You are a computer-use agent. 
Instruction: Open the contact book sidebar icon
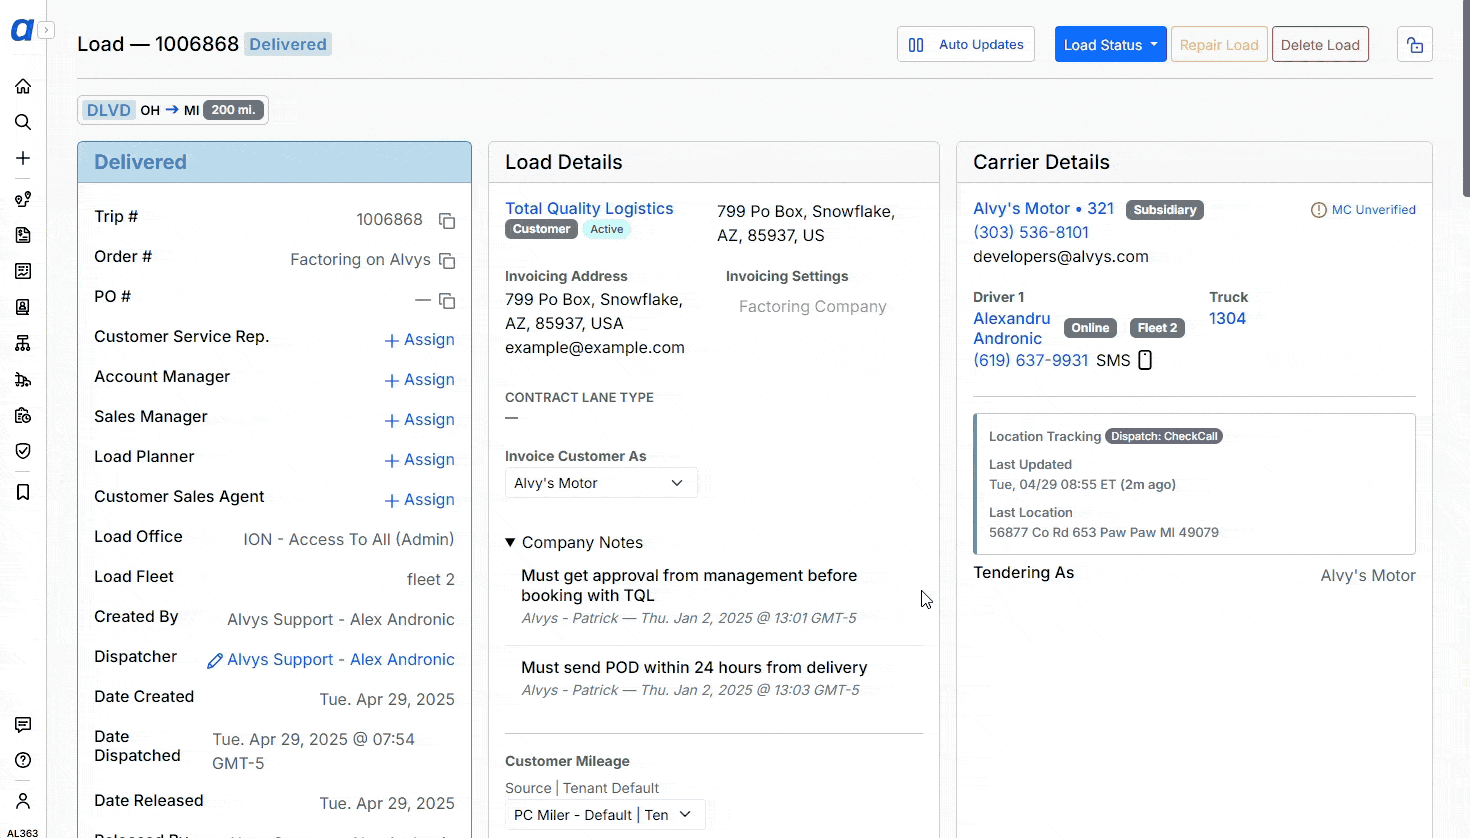pyautogui.click(x=23, y=307)
